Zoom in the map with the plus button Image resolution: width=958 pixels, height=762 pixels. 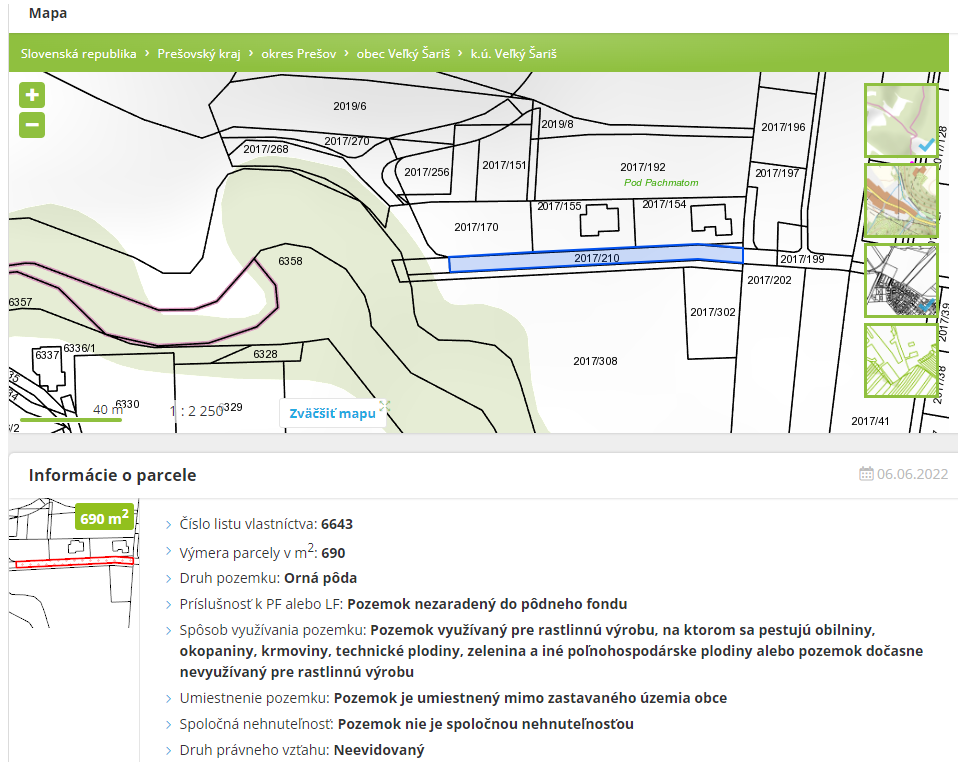(32, 96)
